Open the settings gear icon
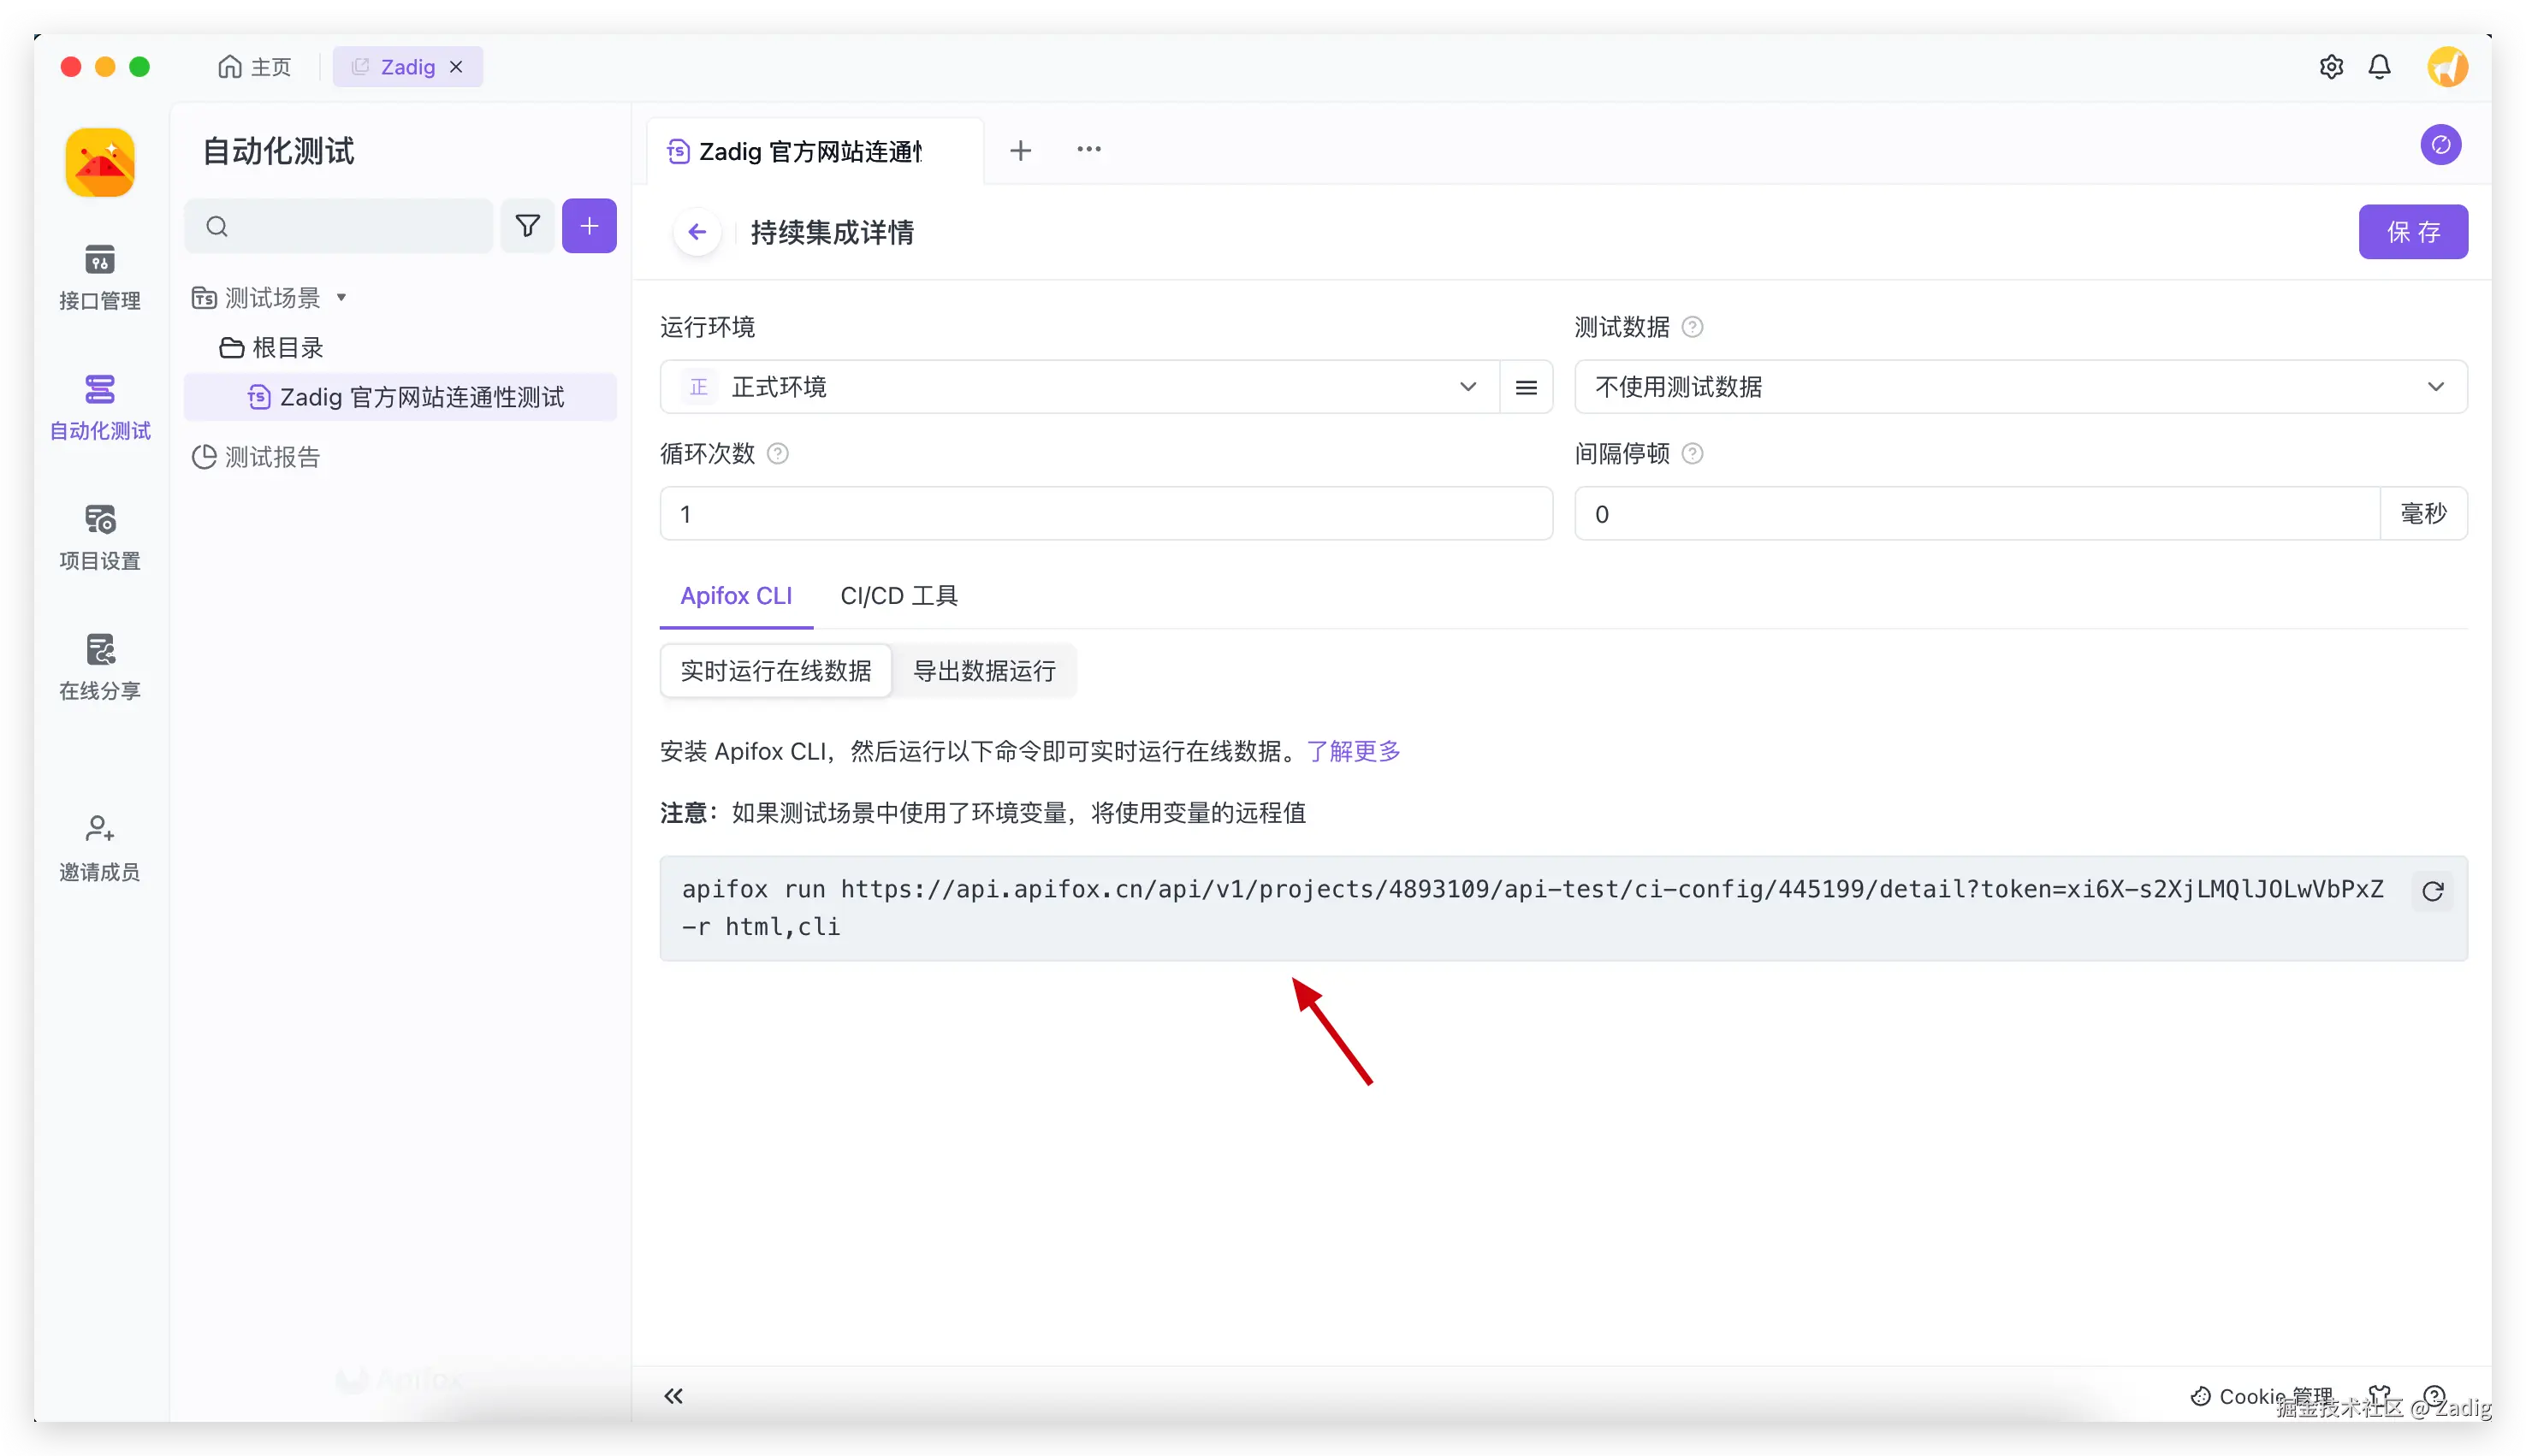The image size is (2526, 1456). (2330, 67)
